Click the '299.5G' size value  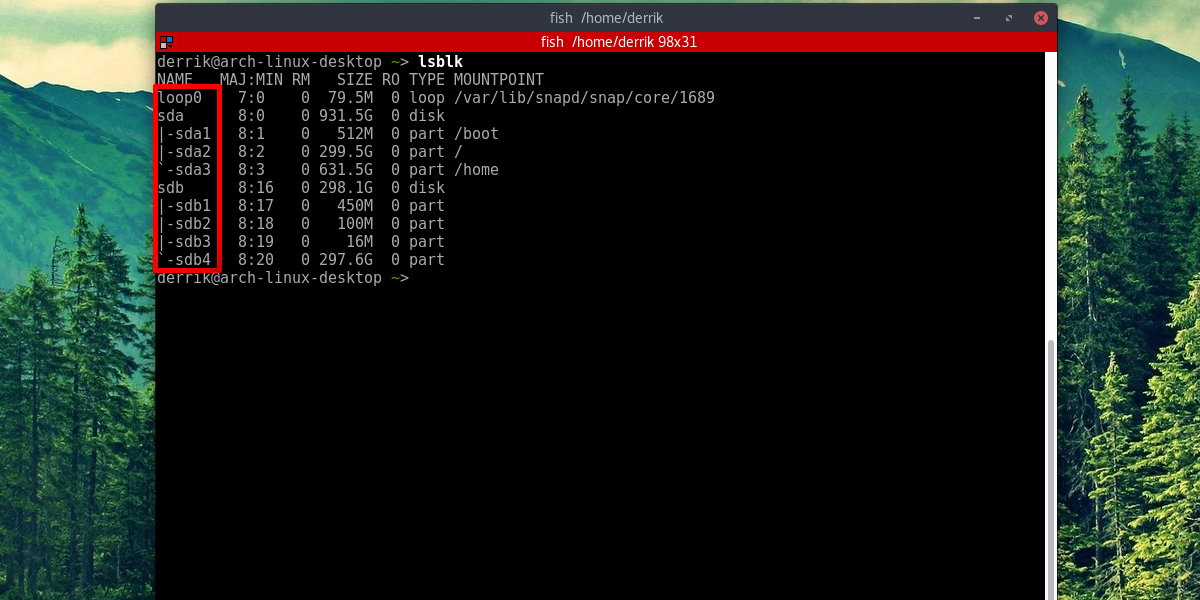346,152
